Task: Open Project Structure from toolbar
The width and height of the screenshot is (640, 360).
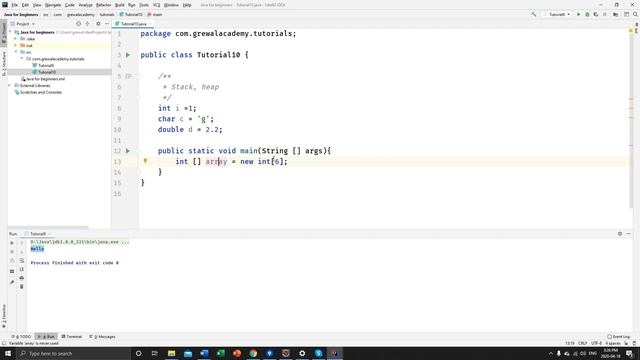Action: [616, 14]
